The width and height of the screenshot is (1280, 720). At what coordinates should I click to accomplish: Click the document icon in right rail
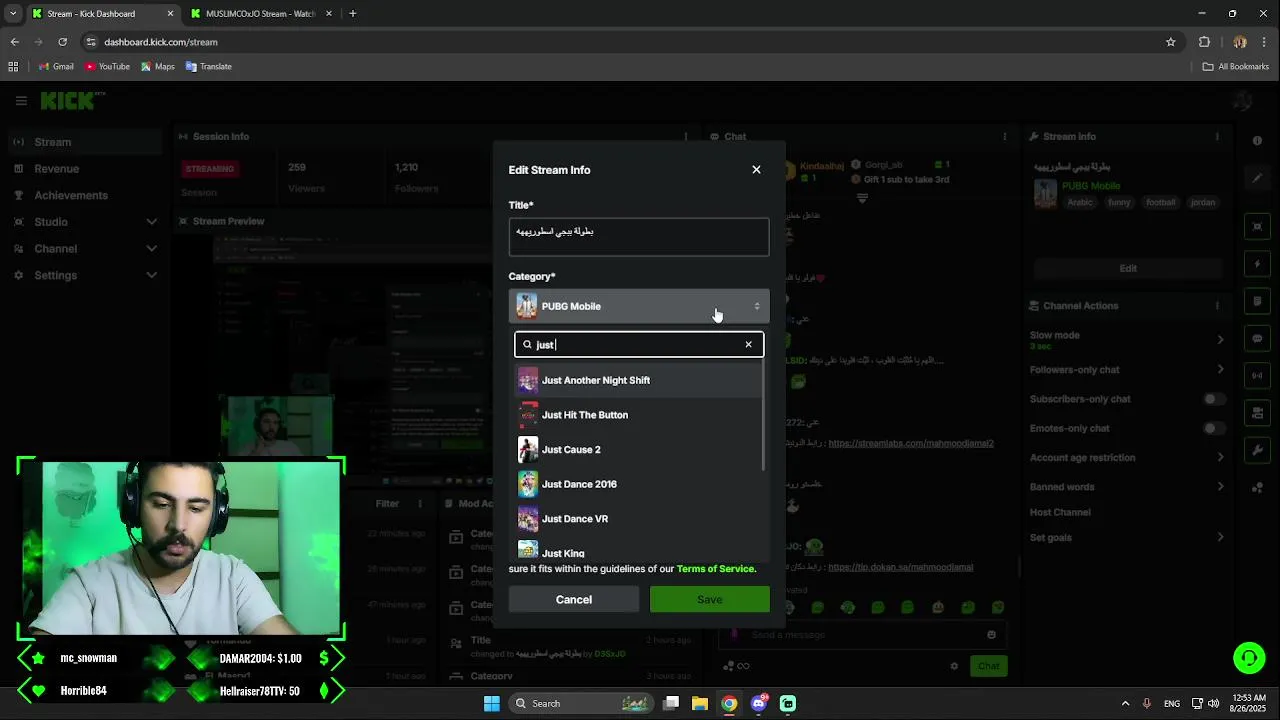1257,302
